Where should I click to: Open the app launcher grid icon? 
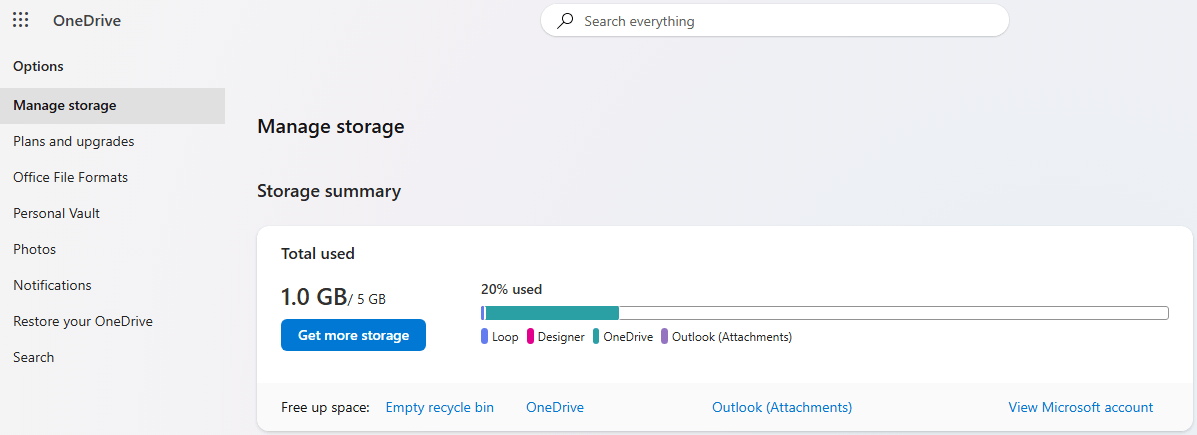[21, 21]
